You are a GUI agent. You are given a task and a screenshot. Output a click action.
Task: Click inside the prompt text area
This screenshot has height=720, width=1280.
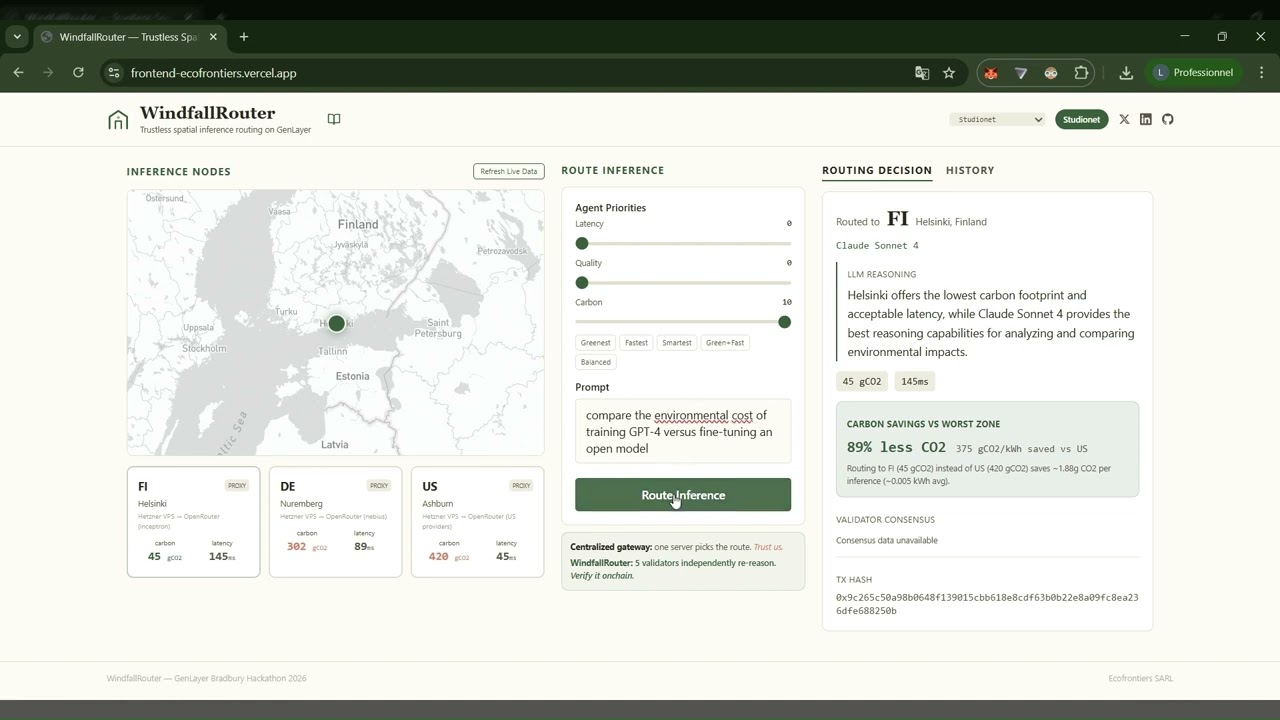point(682,431)
